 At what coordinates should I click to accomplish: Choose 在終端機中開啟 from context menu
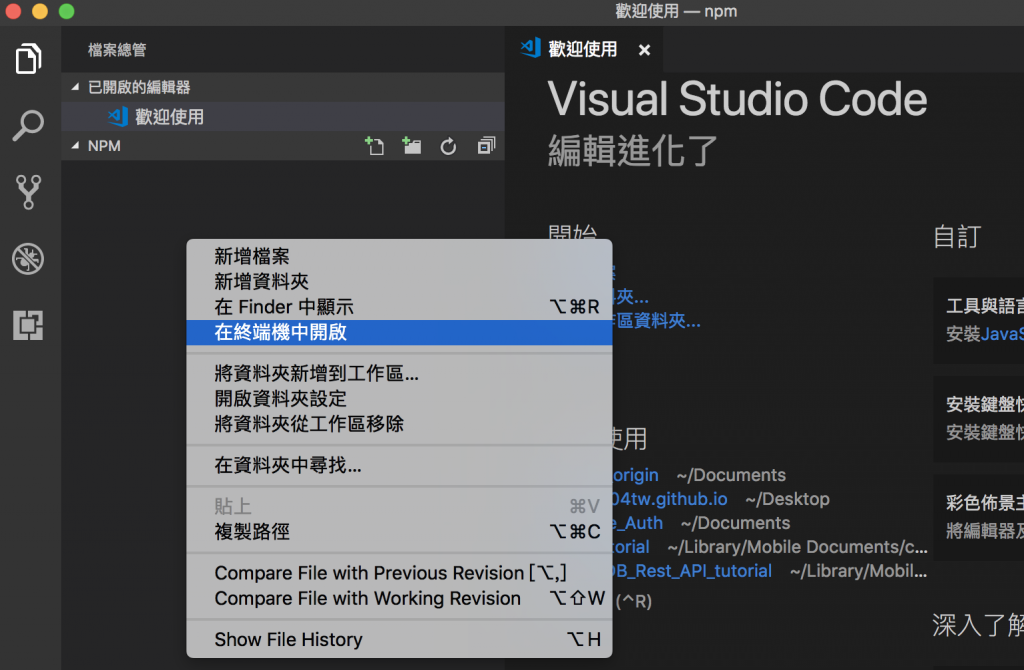pyautogui.click(x=399, y=332)
